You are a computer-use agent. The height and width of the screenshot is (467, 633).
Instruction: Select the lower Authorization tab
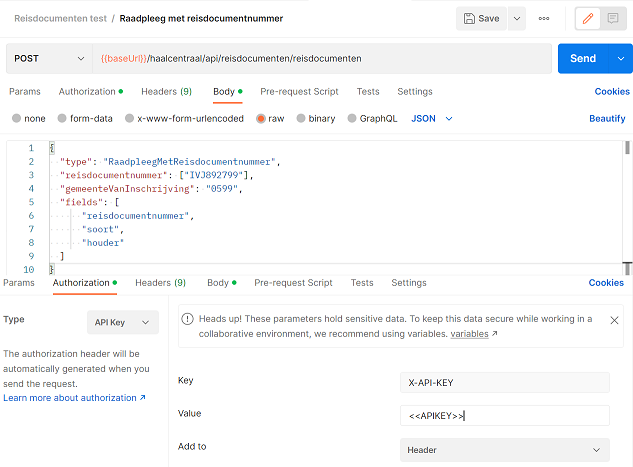pyautogui.click(x=85, y=283)
